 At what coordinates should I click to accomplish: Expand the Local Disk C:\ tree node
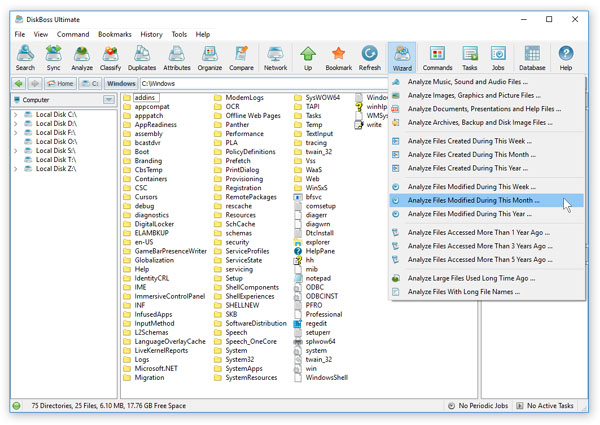pos(16,114)
